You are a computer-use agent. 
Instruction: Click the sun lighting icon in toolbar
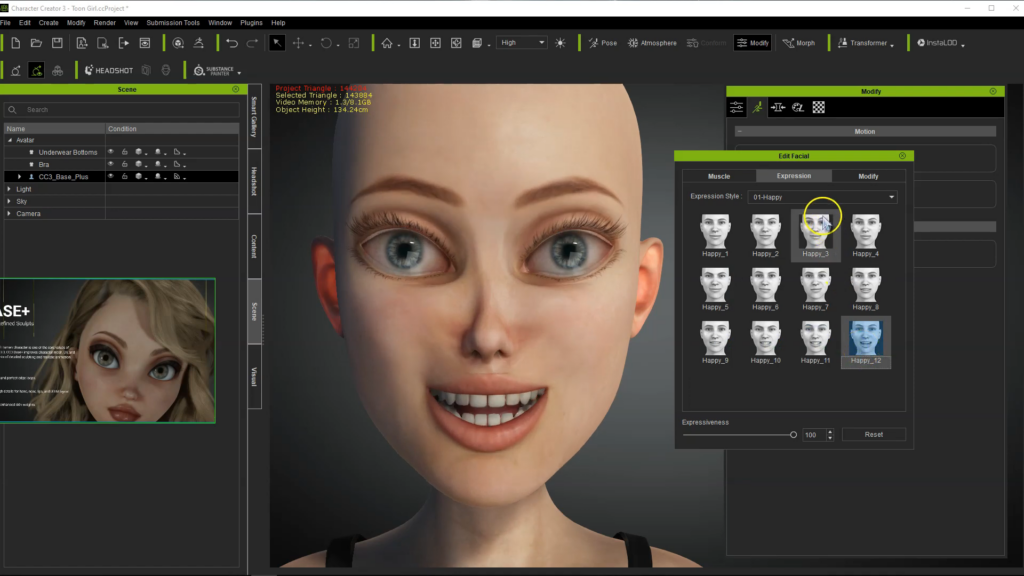[x=560, y=43]
